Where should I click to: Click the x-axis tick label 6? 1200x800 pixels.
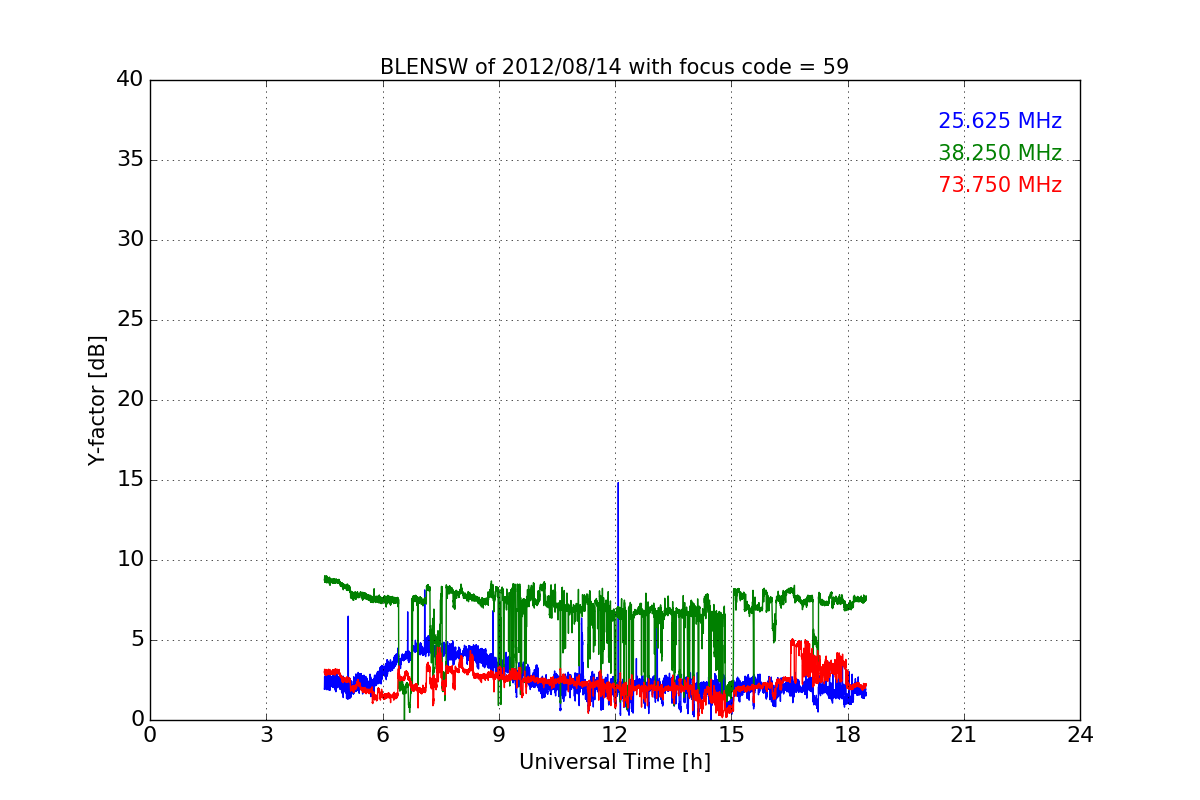click(x=383, y=734)
